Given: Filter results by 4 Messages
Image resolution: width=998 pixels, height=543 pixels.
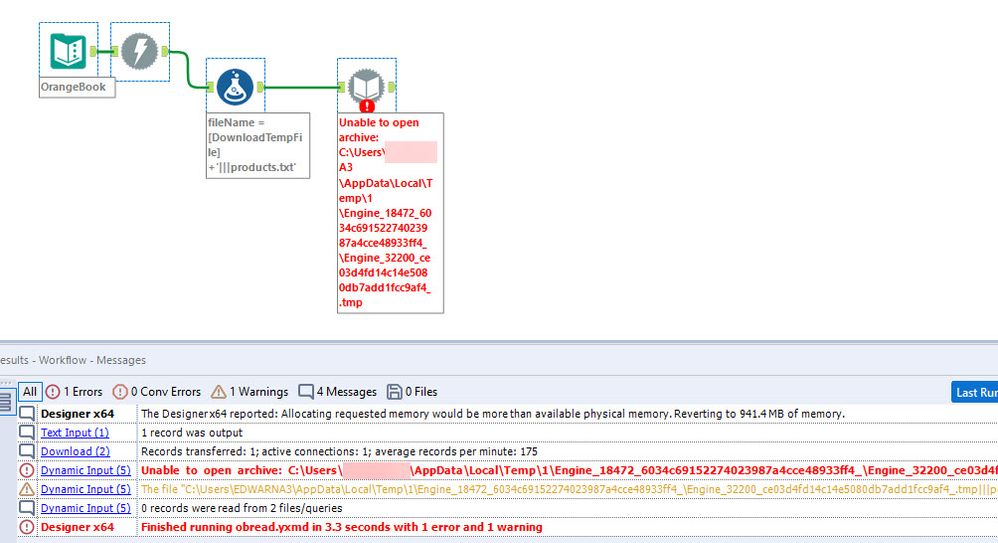Looking at the screenshot, I should coord(337,391).
